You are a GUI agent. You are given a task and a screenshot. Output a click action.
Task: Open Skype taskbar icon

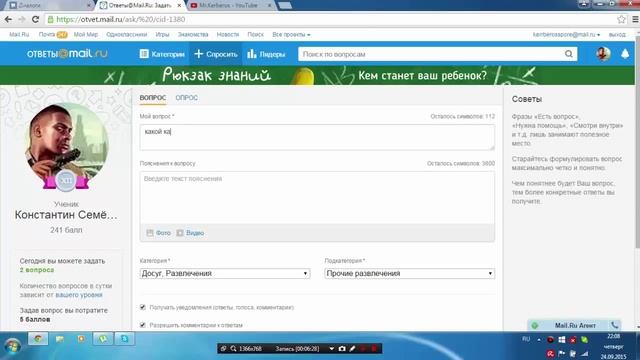click(x=124, y=339)
